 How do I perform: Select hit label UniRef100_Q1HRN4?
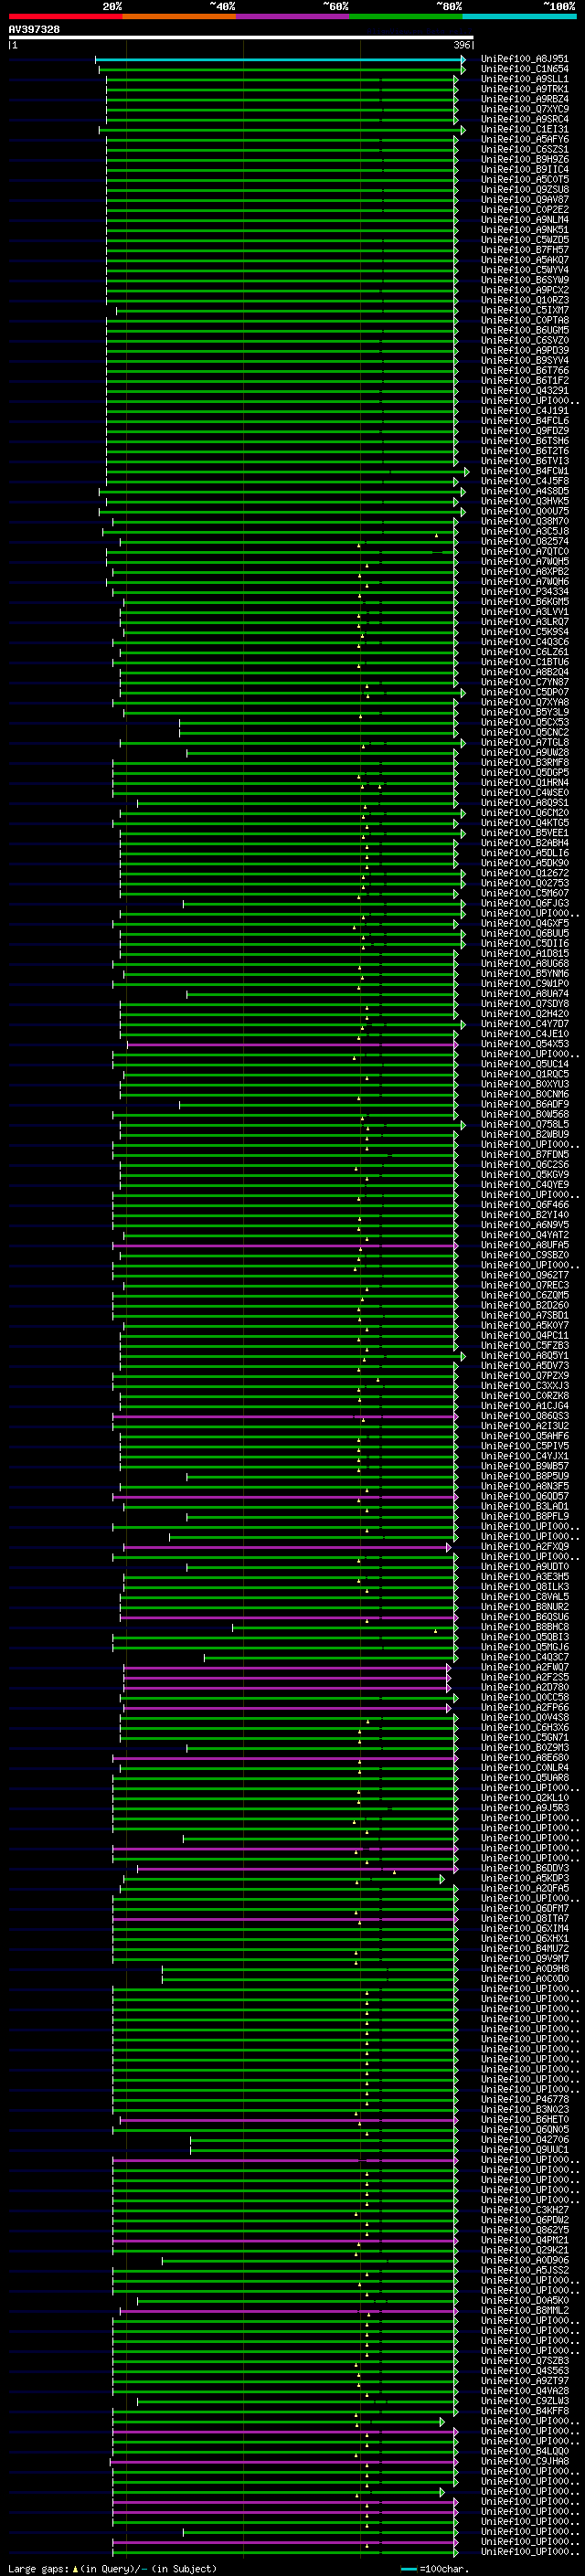pos(525,783)
